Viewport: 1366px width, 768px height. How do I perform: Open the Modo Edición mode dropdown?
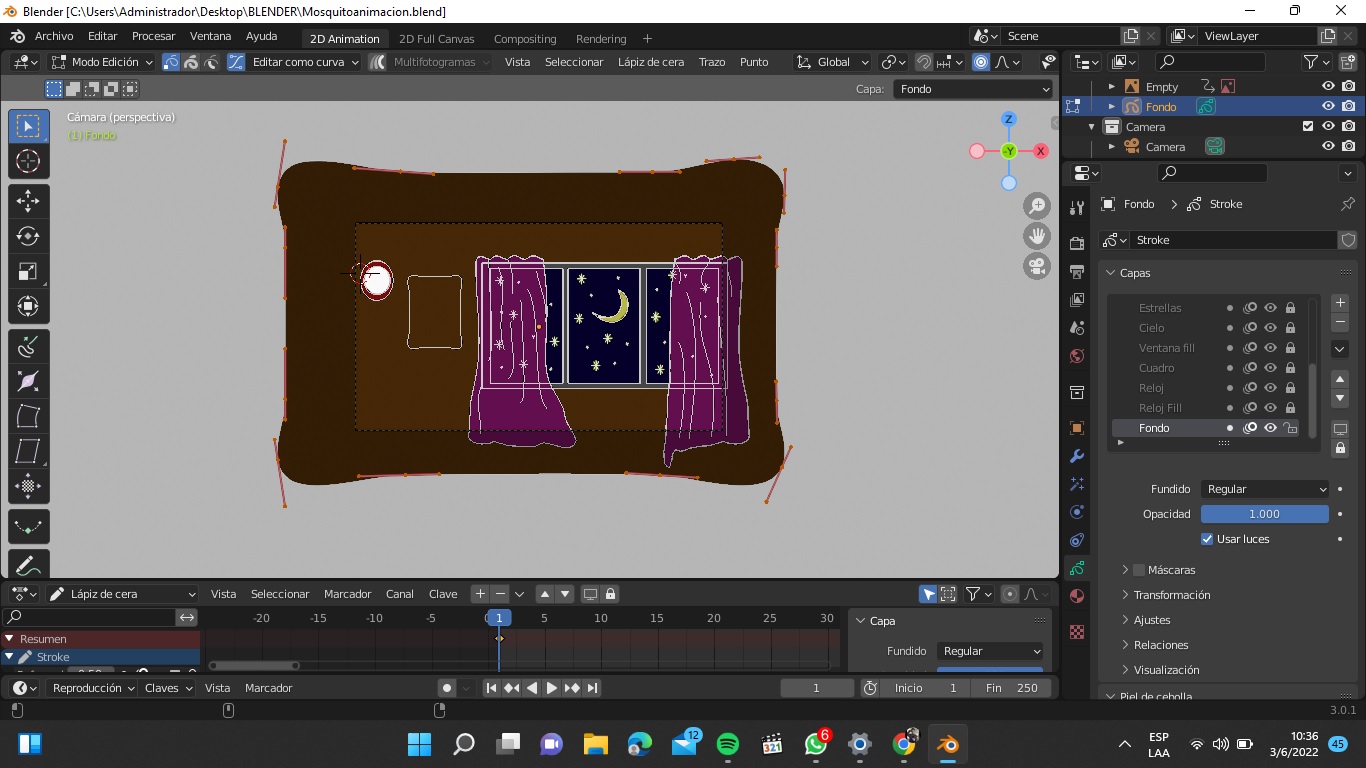[104, 62]
